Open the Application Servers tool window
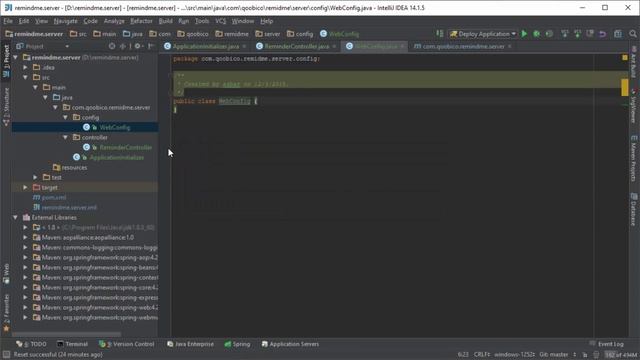 click(290, 344)
